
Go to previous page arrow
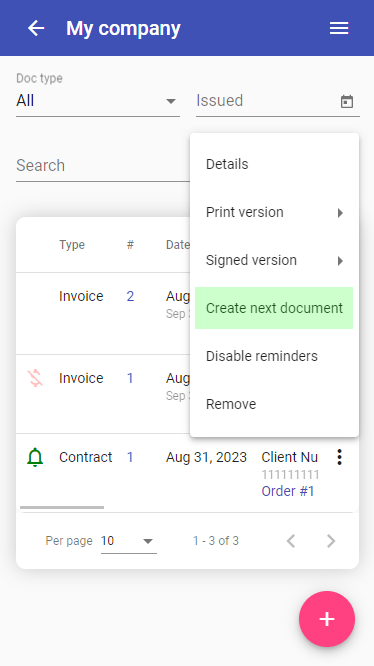click(x=291, y=541)
